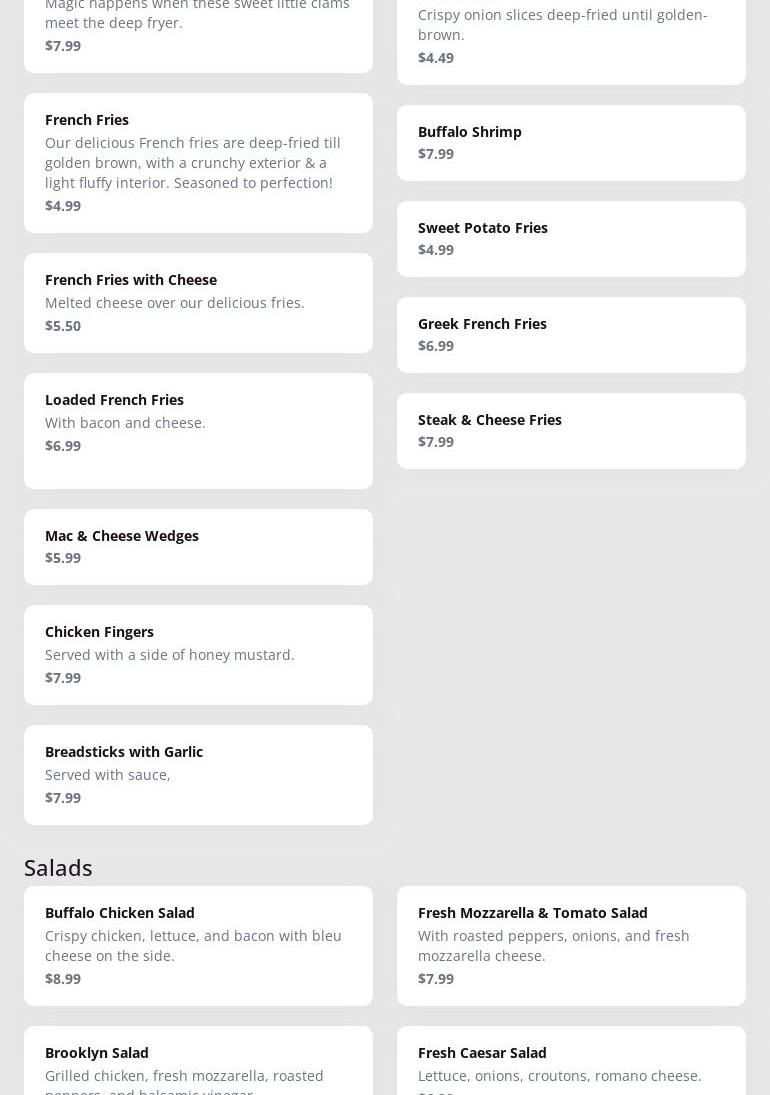The height and width of the screenshot is (1095, 770).
Task: Open Steak & Cheese Fries item
Action: [x=571, y=431]
